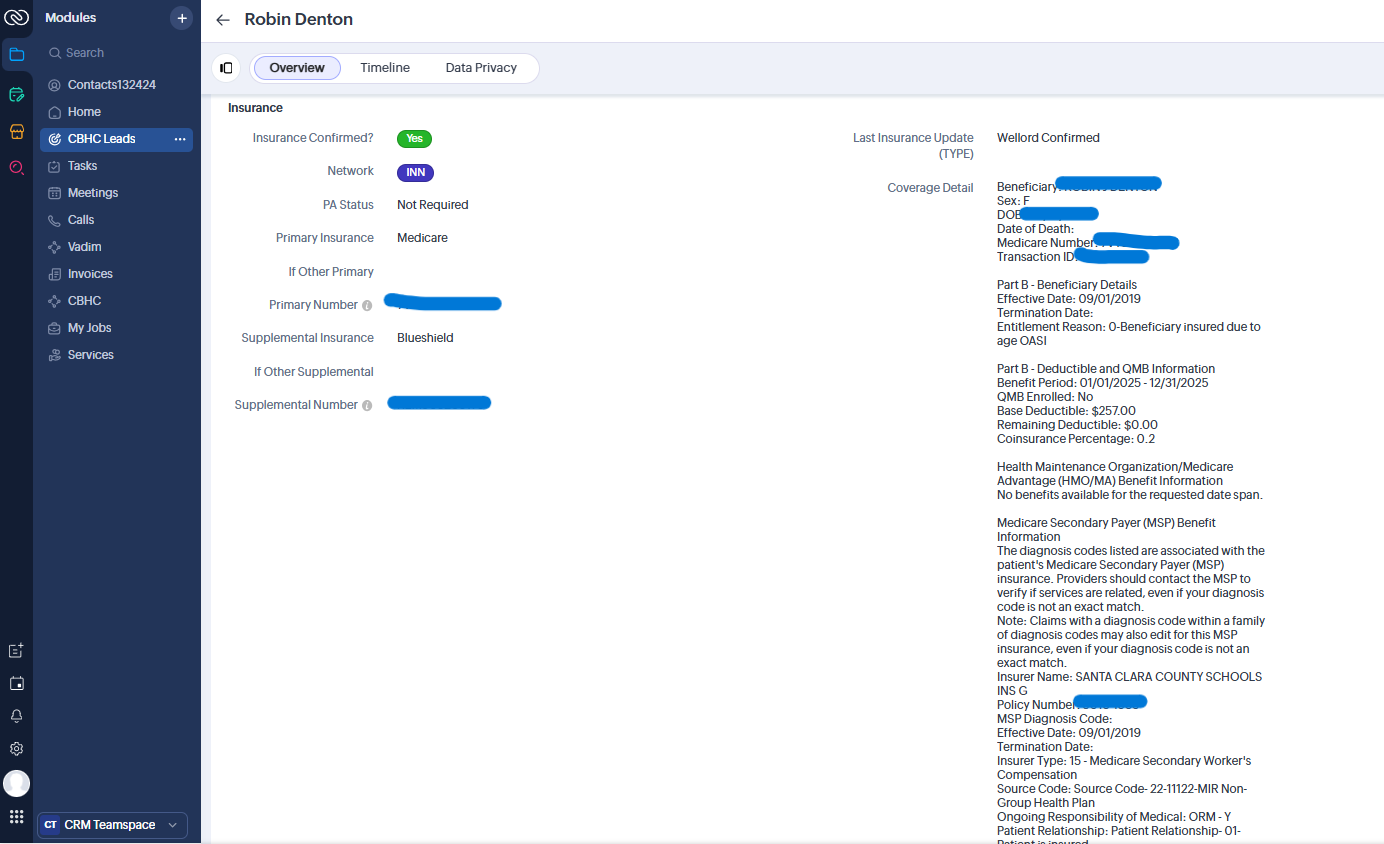
Task: Click Supplemental Insurance value Blueshield
Action: point(425,338)
